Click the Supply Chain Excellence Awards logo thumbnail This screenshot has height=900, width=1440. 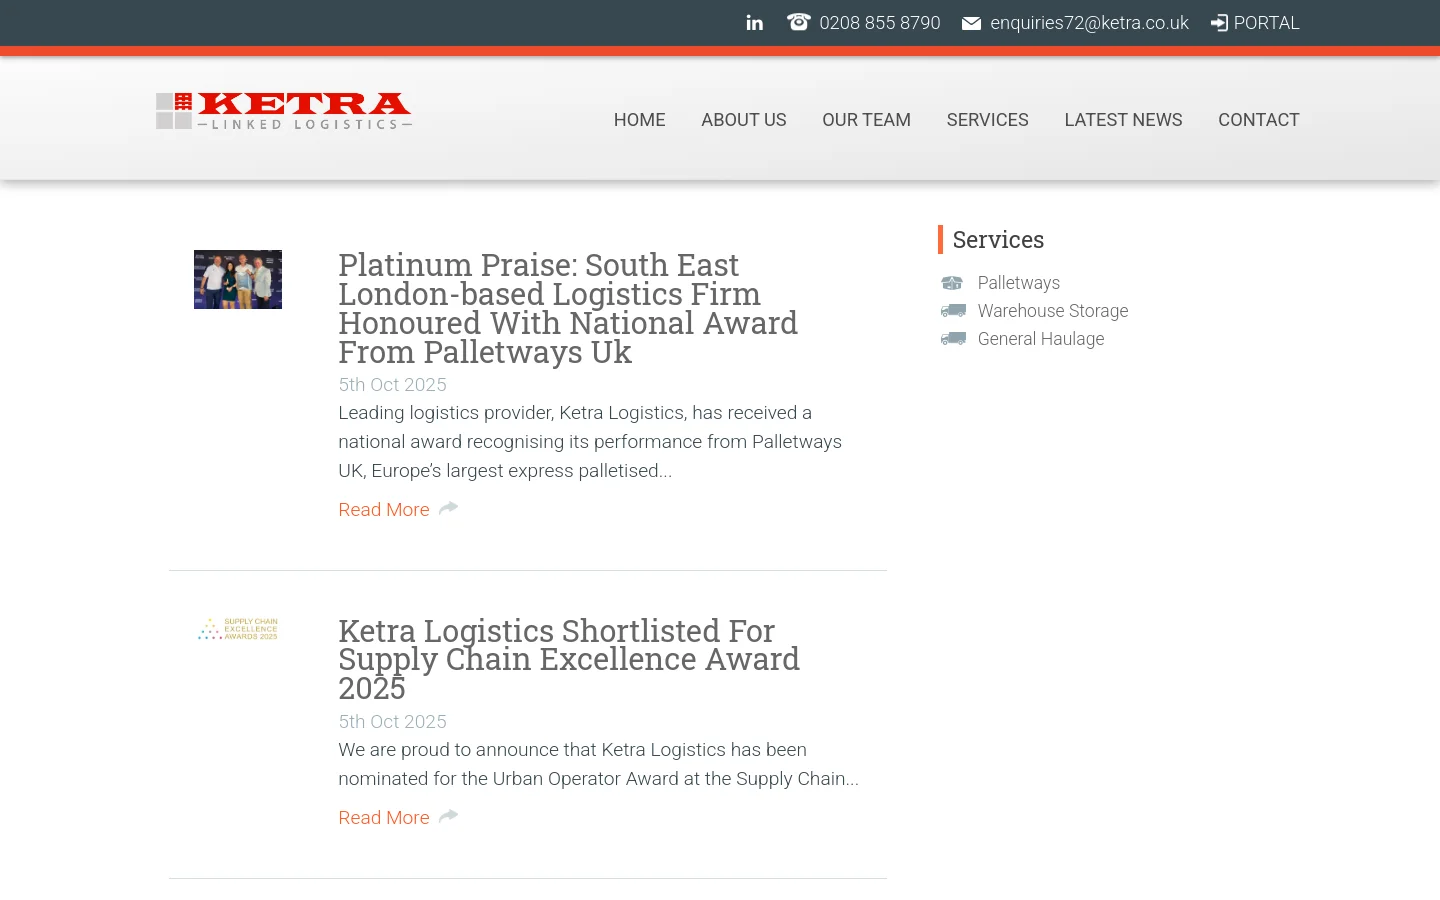pos(238,629)
